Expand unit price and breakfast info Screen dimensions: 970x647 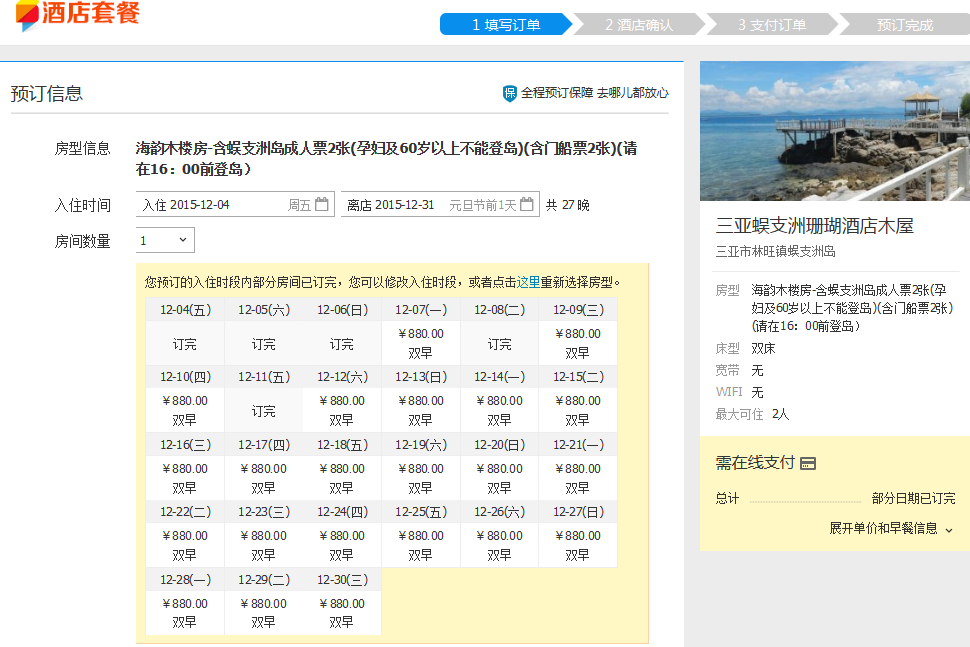pos(891,528)
